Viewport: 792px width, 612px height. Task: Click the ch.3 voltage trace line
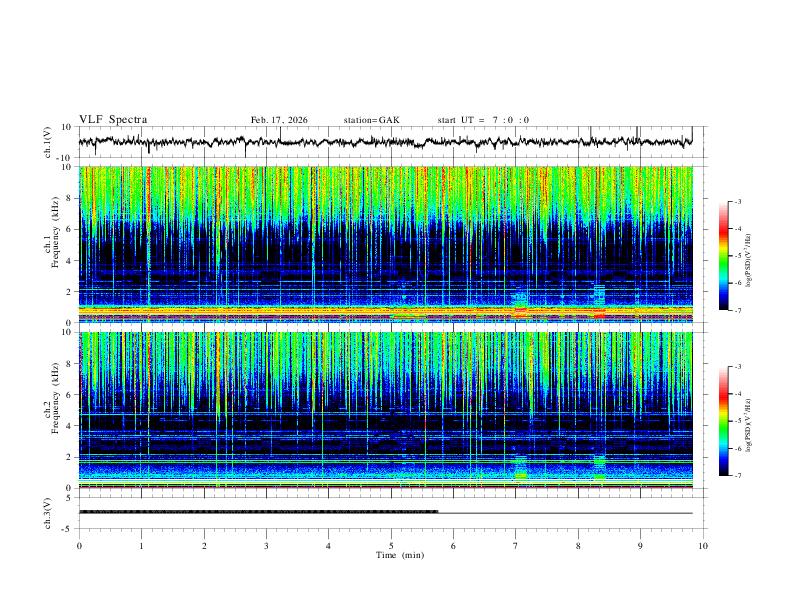[385, 512]
